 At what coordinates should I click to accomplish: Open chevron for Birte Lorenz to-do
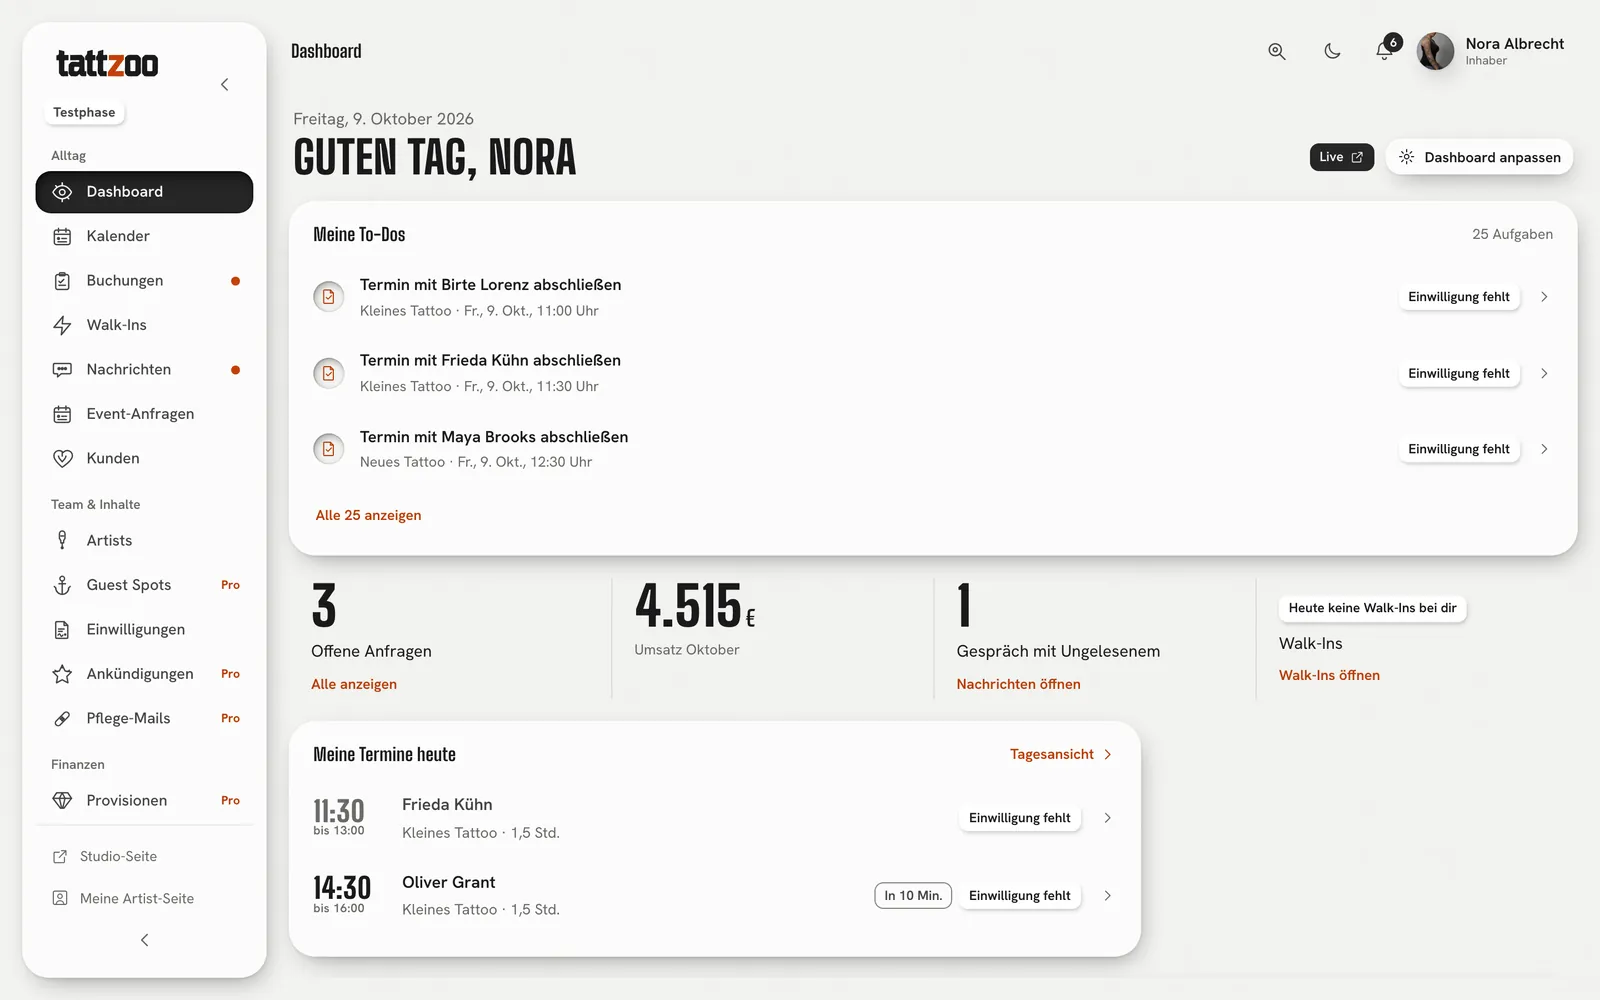point(1545,297)
